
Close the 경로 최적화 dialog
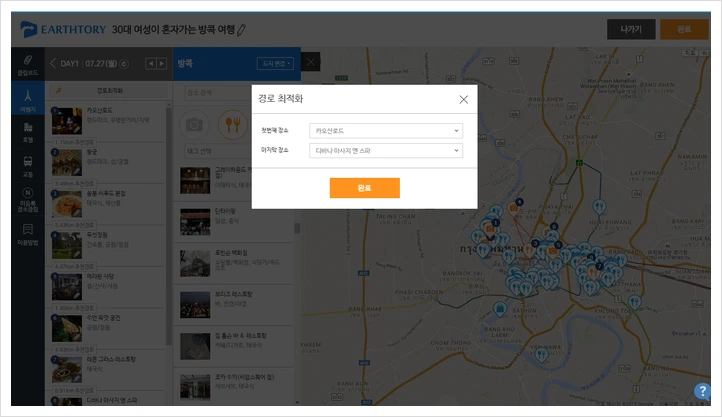463,99
